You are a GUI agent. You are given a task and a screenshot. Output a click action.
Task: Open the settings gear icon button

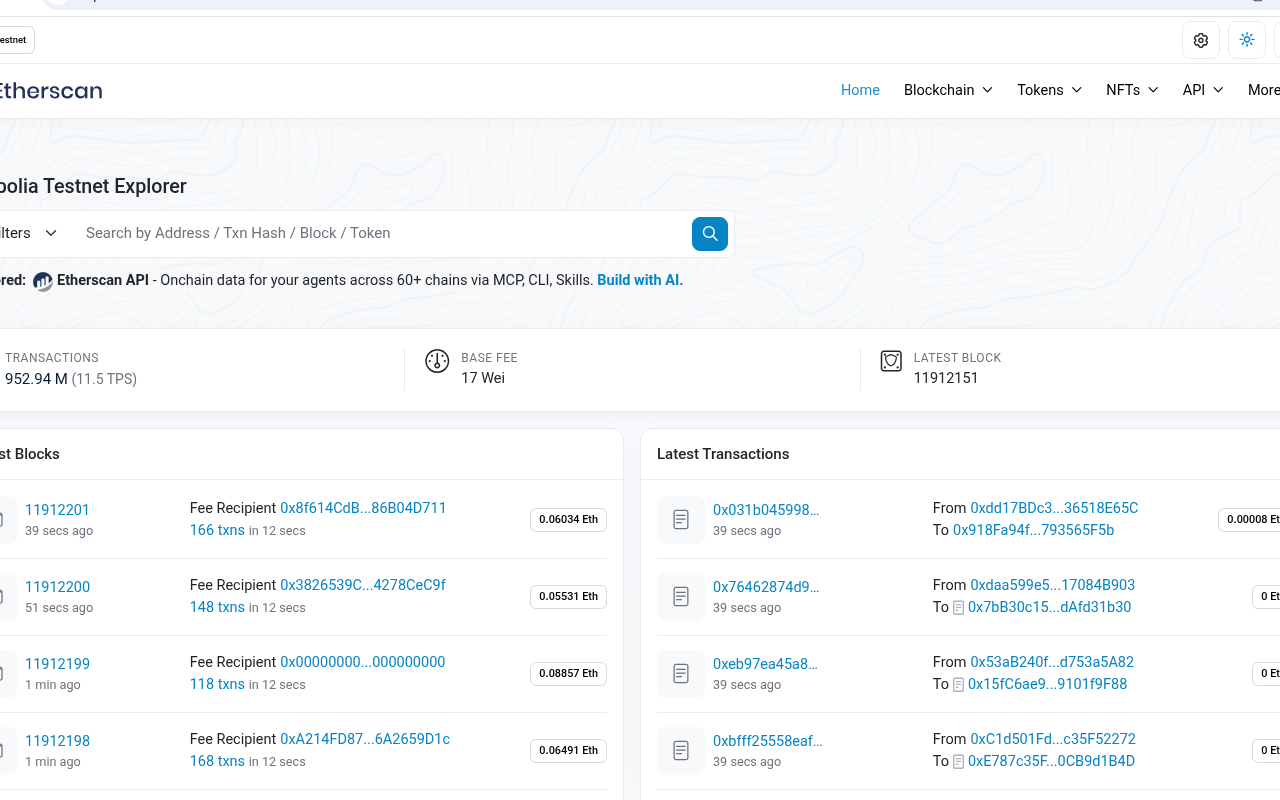coord(1201,40)
